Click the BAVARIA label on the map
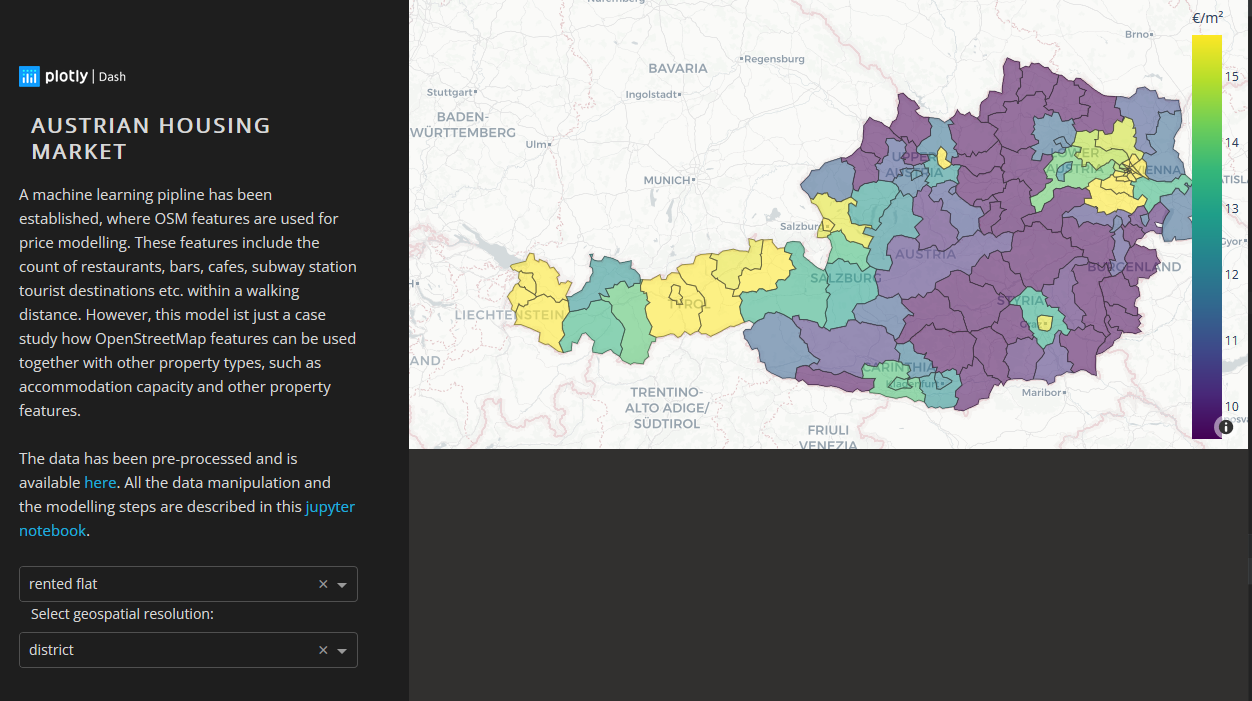 tap(678, 68)
